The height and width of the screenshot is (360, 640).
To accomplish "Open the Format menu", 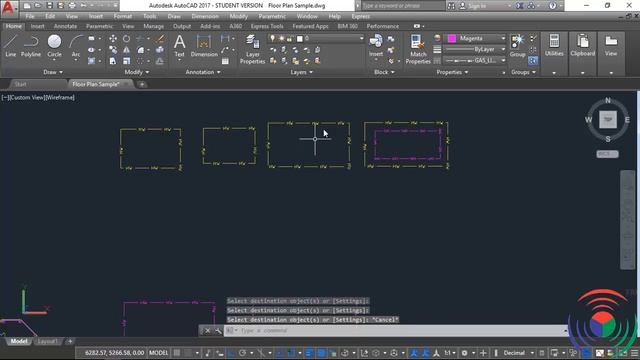I will click(122, 16).
